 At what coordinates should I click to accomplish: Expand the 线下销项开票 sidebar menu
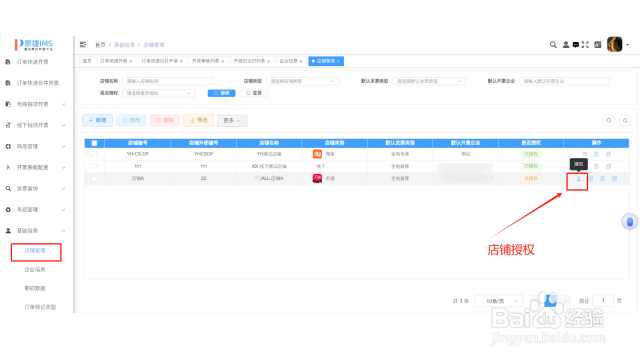[35, 125]
